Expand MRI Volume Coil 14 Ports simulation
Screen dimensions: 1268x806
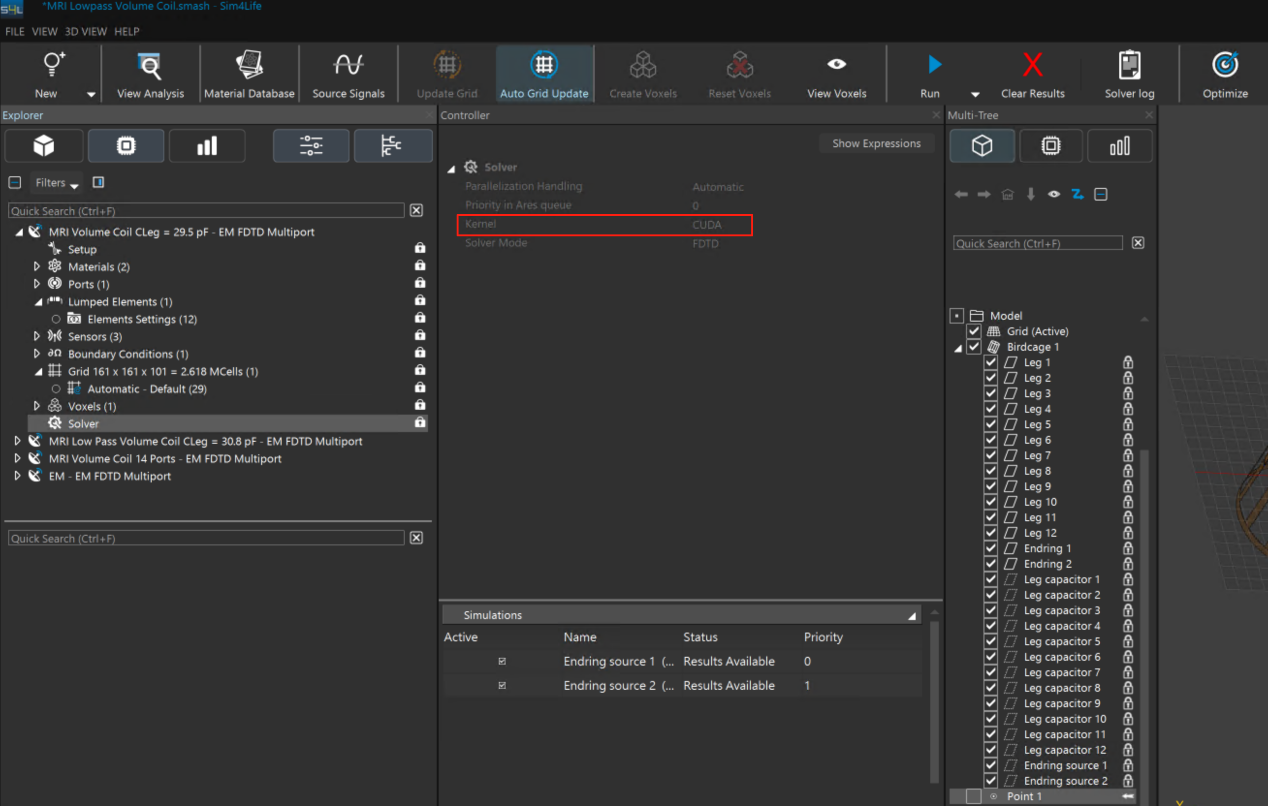pyautogui.click(x=18, y=459)
